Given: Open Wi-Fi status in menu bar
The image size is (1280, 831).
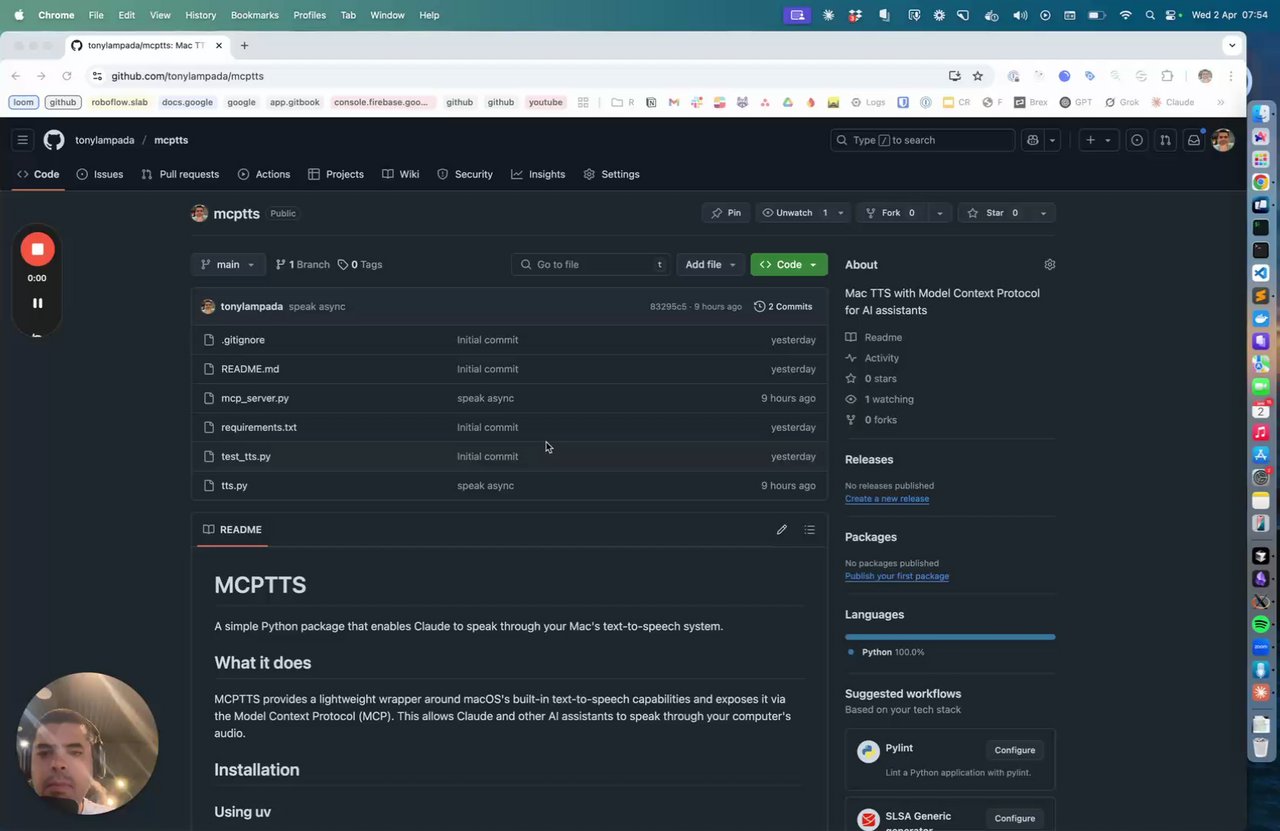Looking at the screenshot, I should [x=1126, y=15].
